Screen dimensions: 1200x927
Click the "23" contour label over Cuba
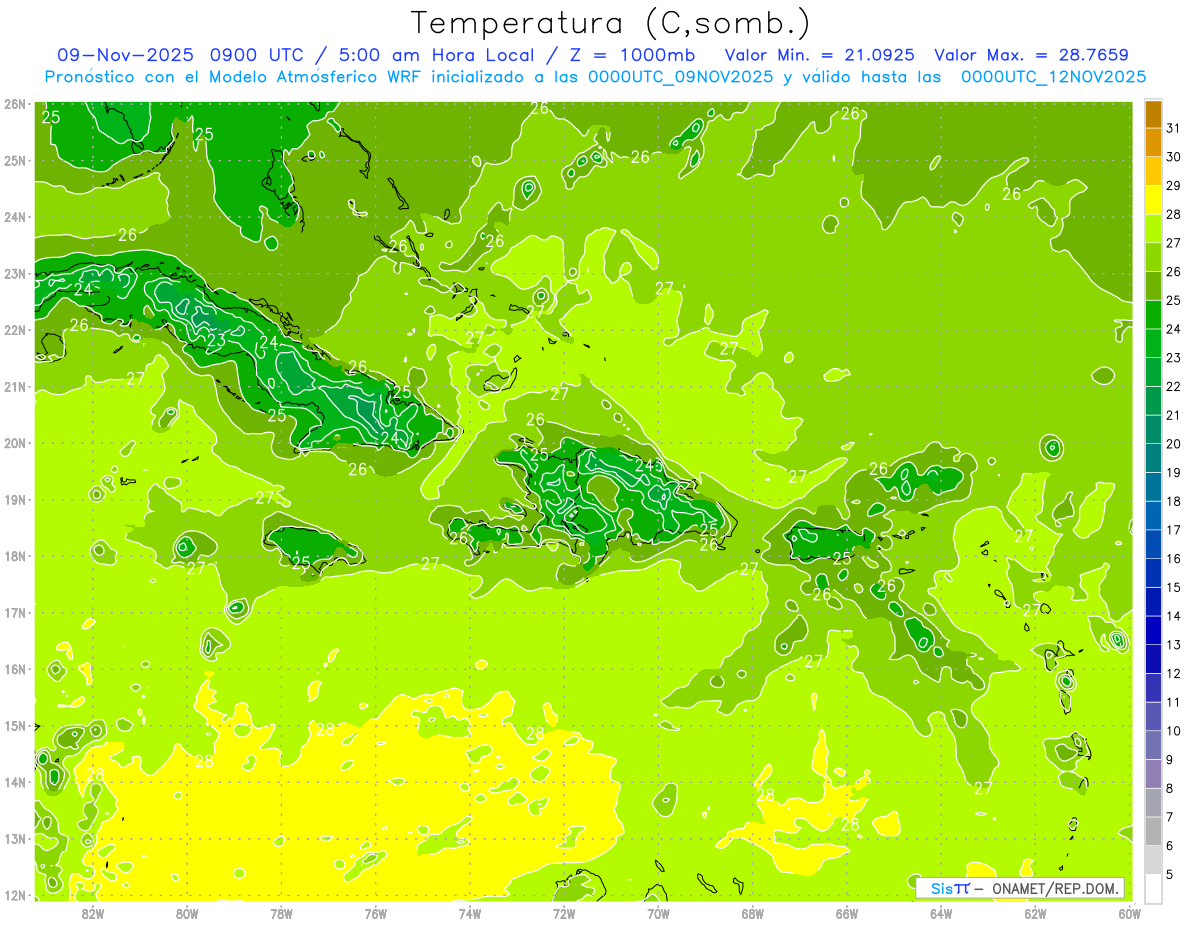pos(216,340)
